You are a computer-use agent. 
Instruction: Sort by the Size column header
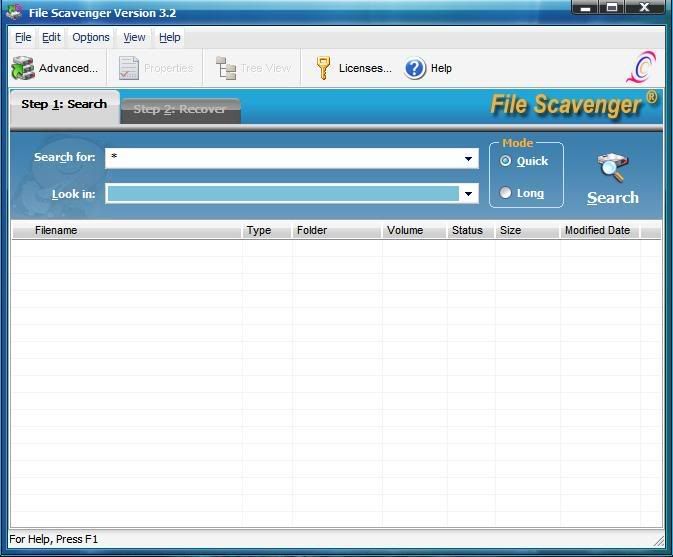pos(527,230)
